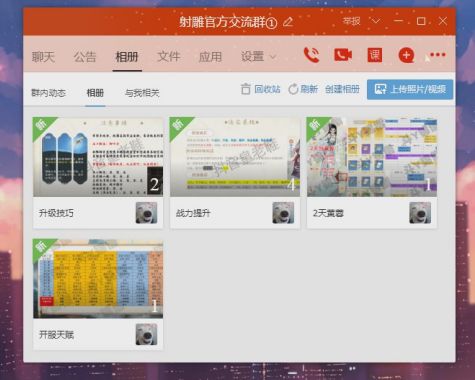This screenshot has width=475, height=380.
Task: Open the three-dots more menu
Action: (x=438, y=55)
